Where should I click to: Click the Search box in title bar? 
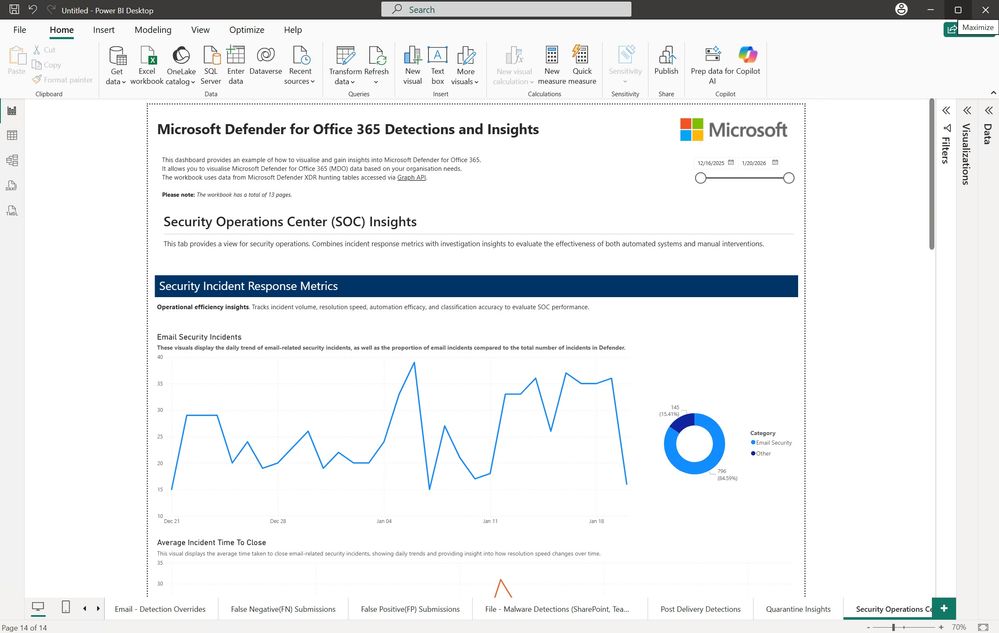click(506, 10)
